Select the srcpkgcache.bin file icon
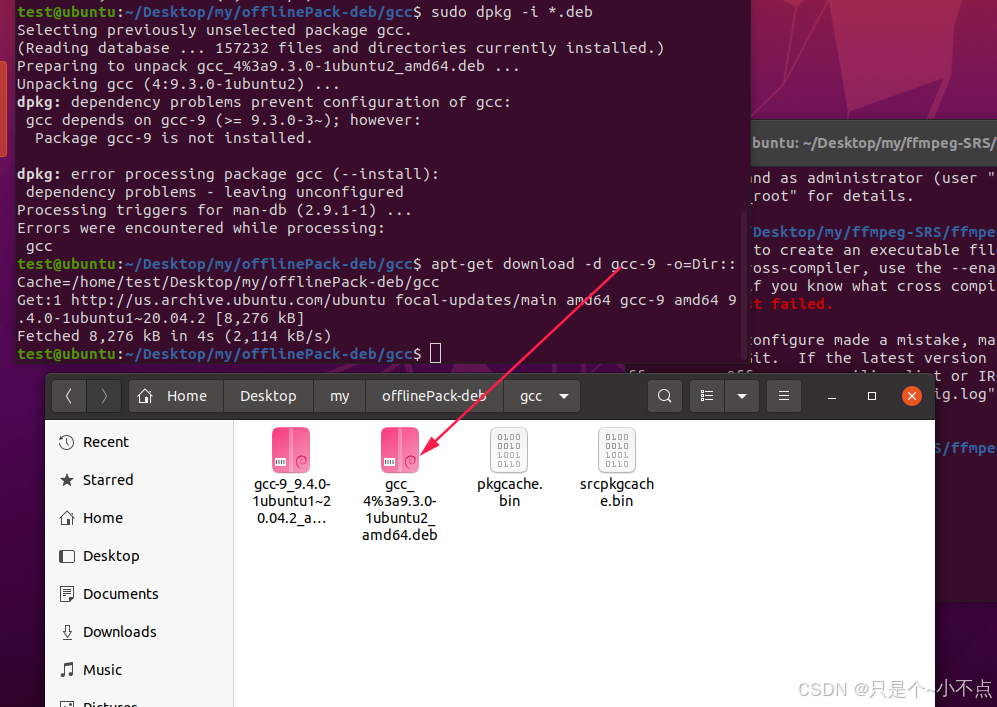 click(617, 450)
